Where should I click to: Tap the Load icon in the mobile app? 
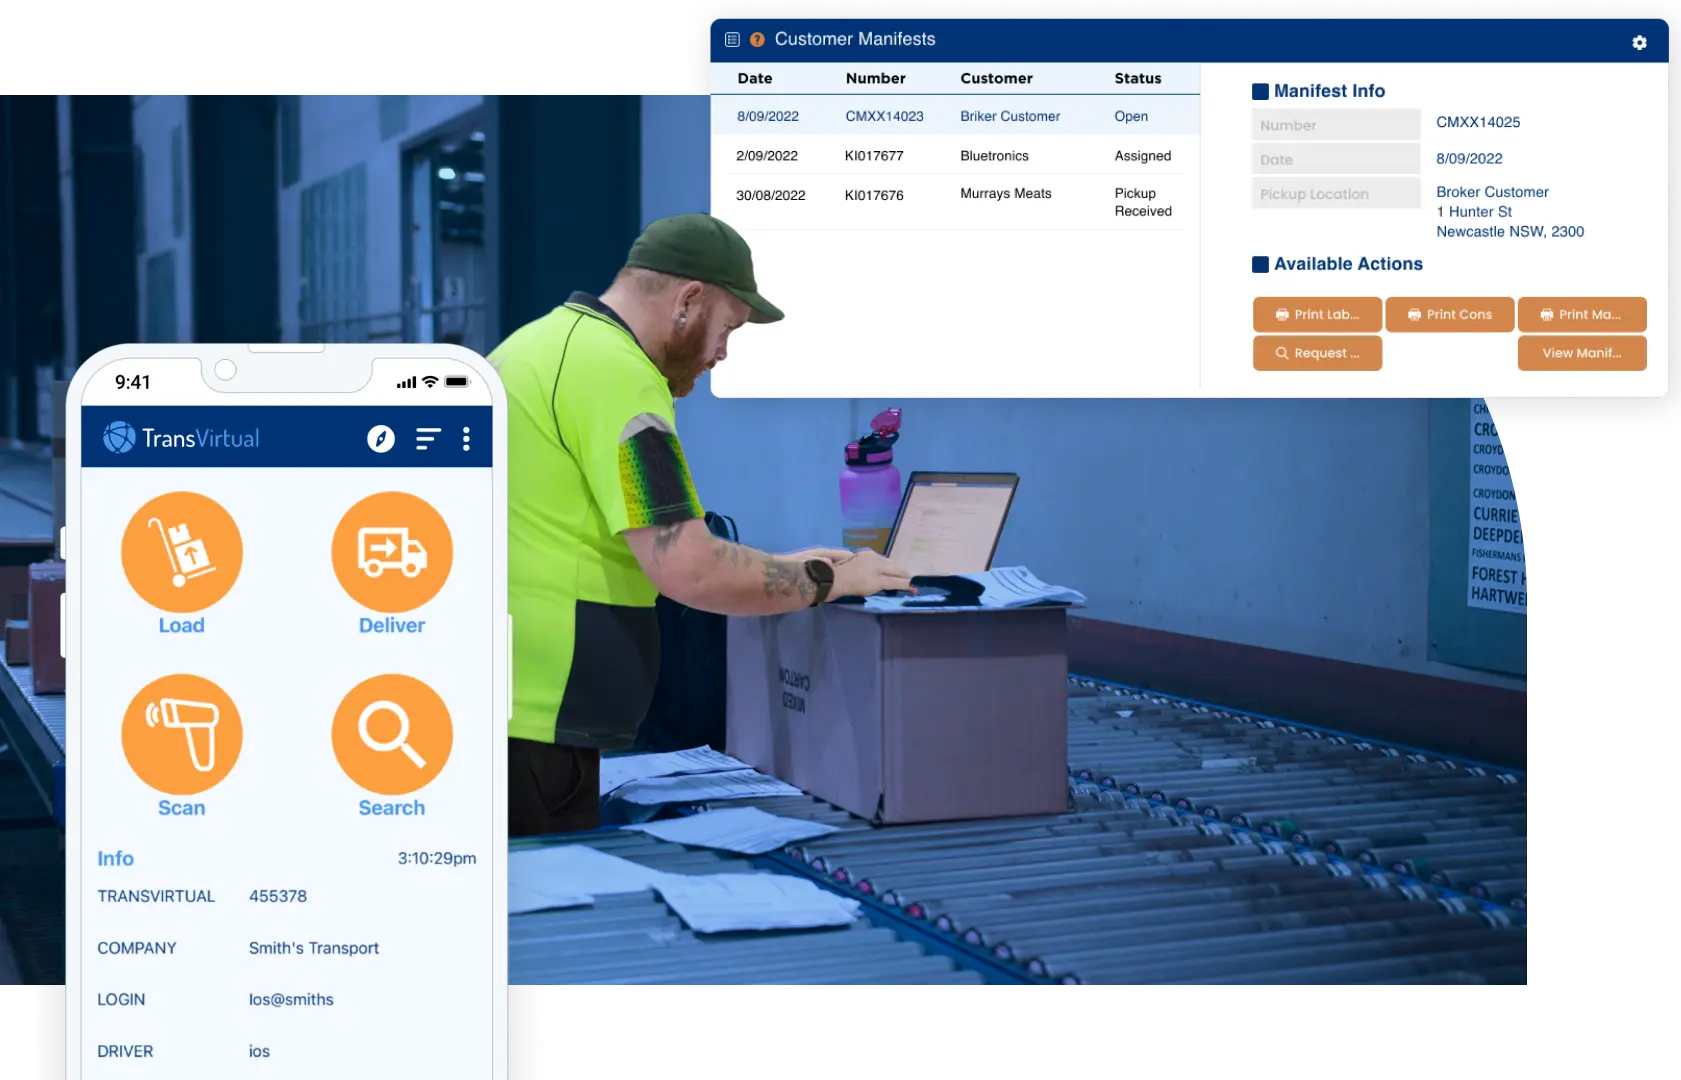click(x=181, y=551)
